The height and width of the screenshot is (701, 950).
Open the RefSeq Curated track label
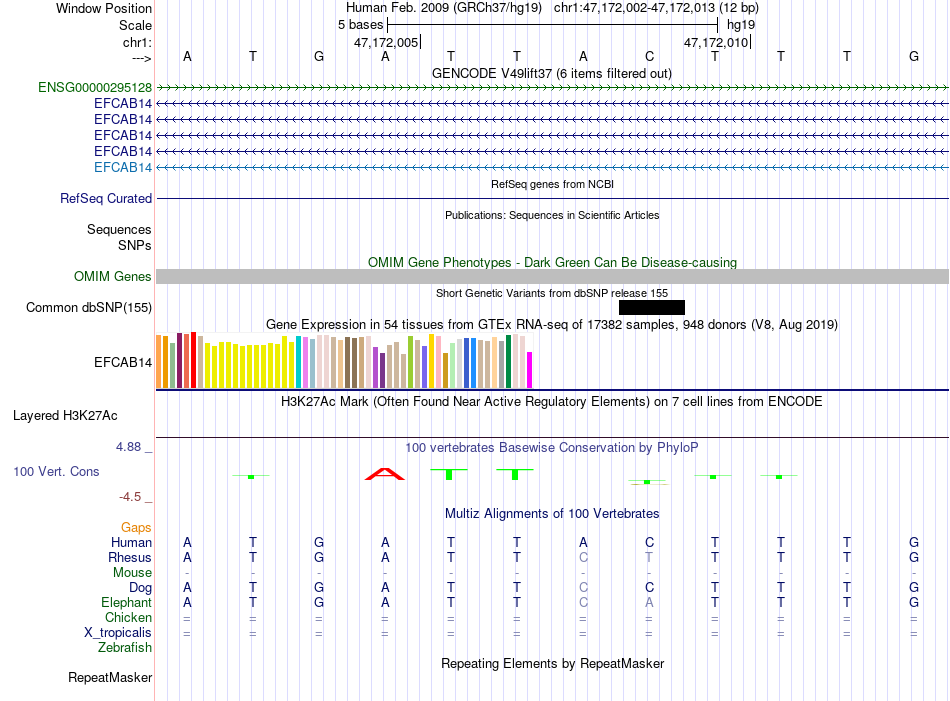click(106, 198)
